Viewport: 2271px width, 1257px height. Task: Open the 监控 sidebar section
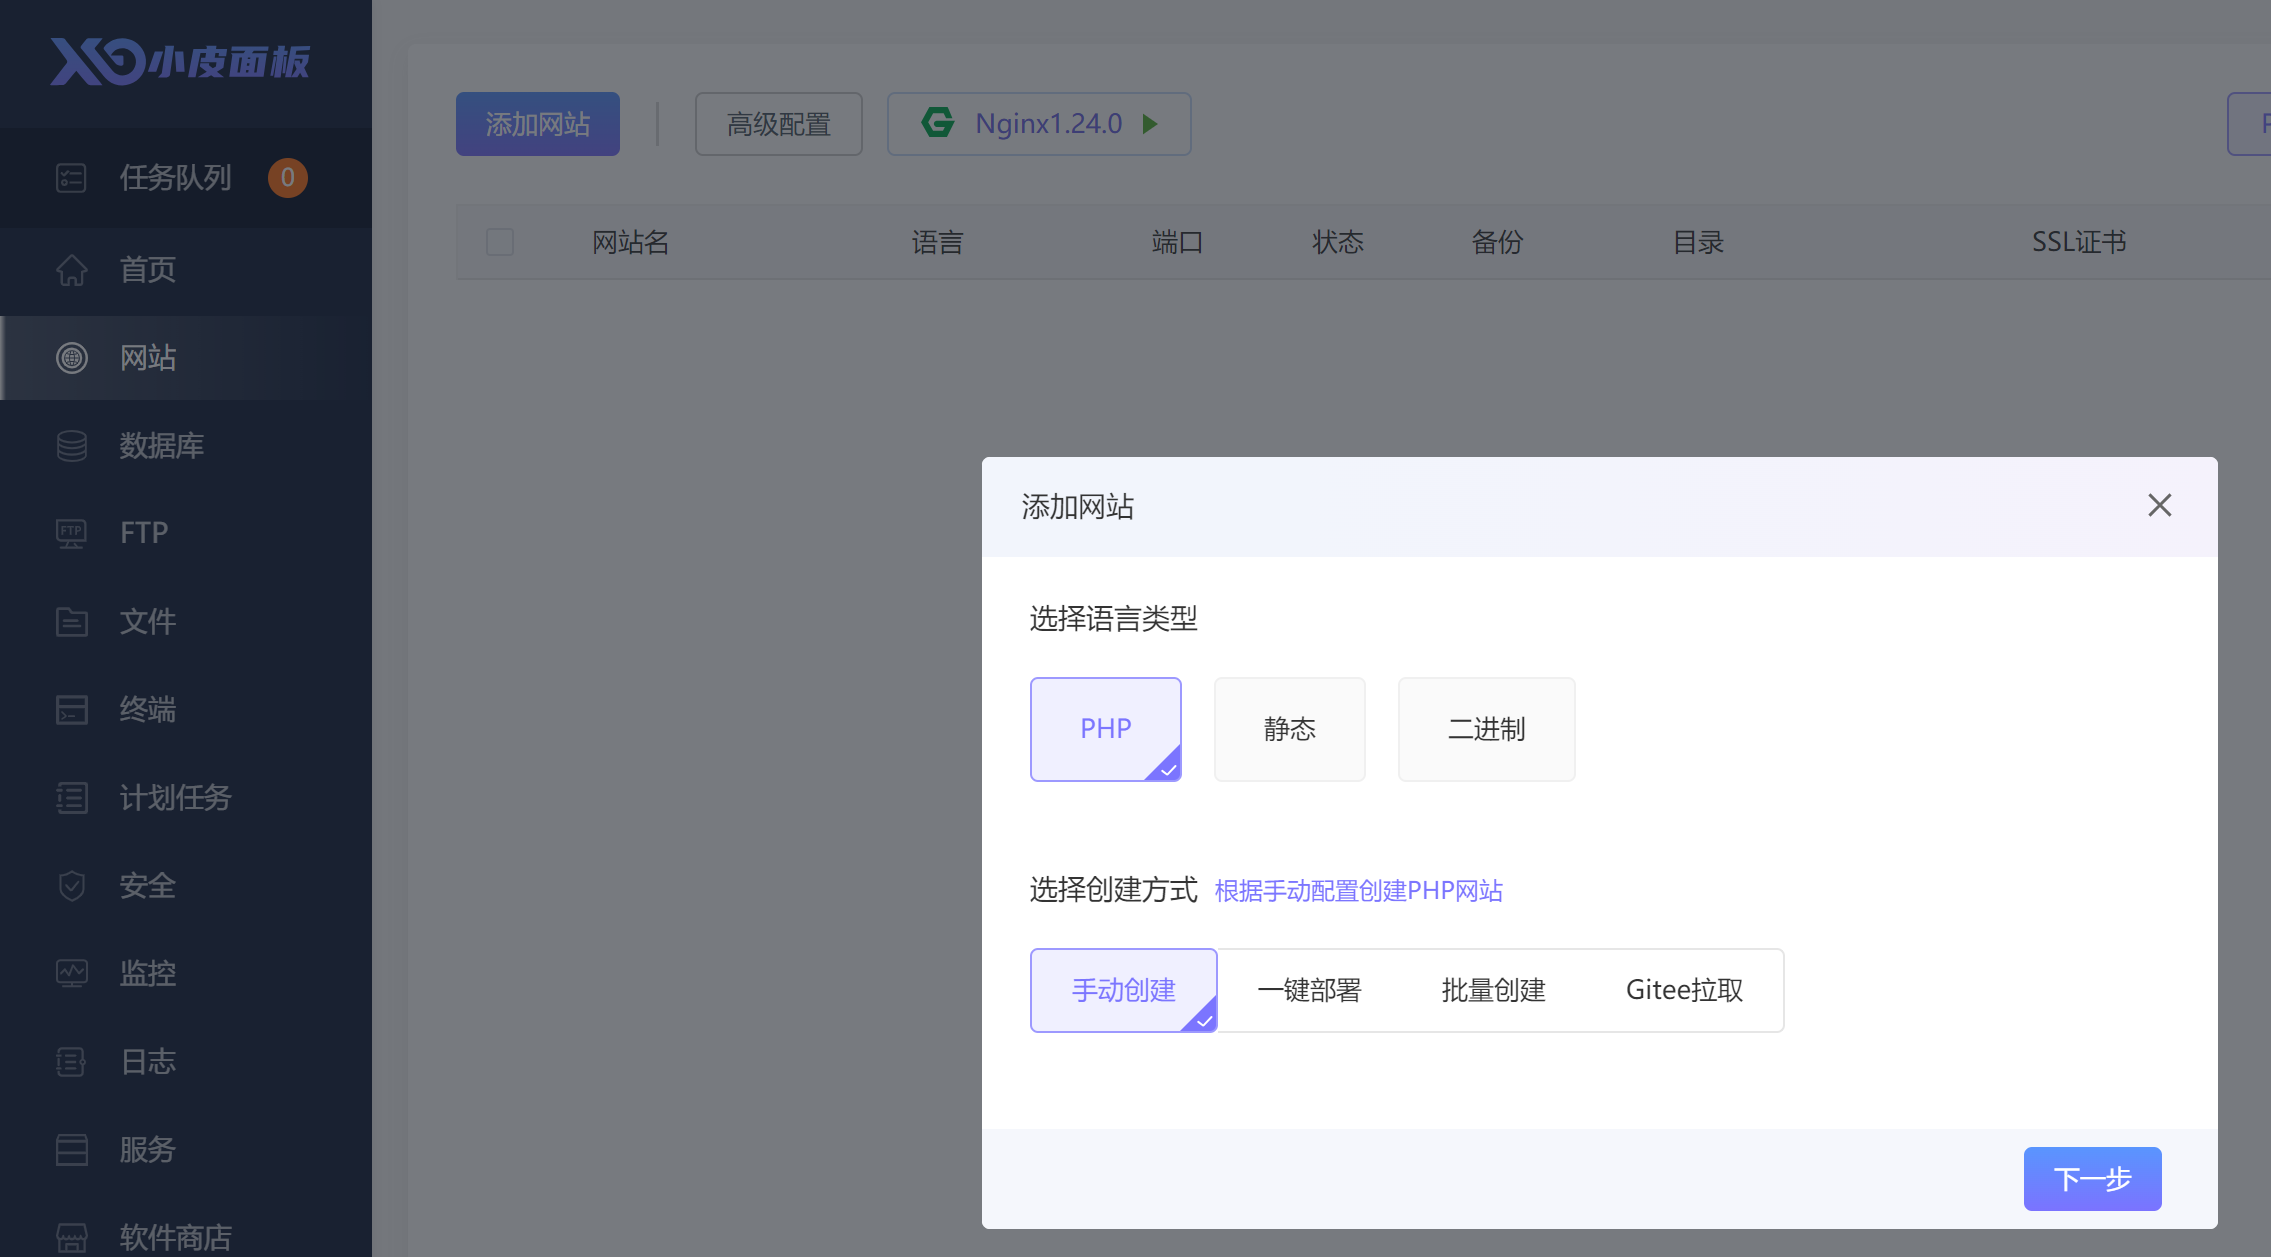pos(186,974)
